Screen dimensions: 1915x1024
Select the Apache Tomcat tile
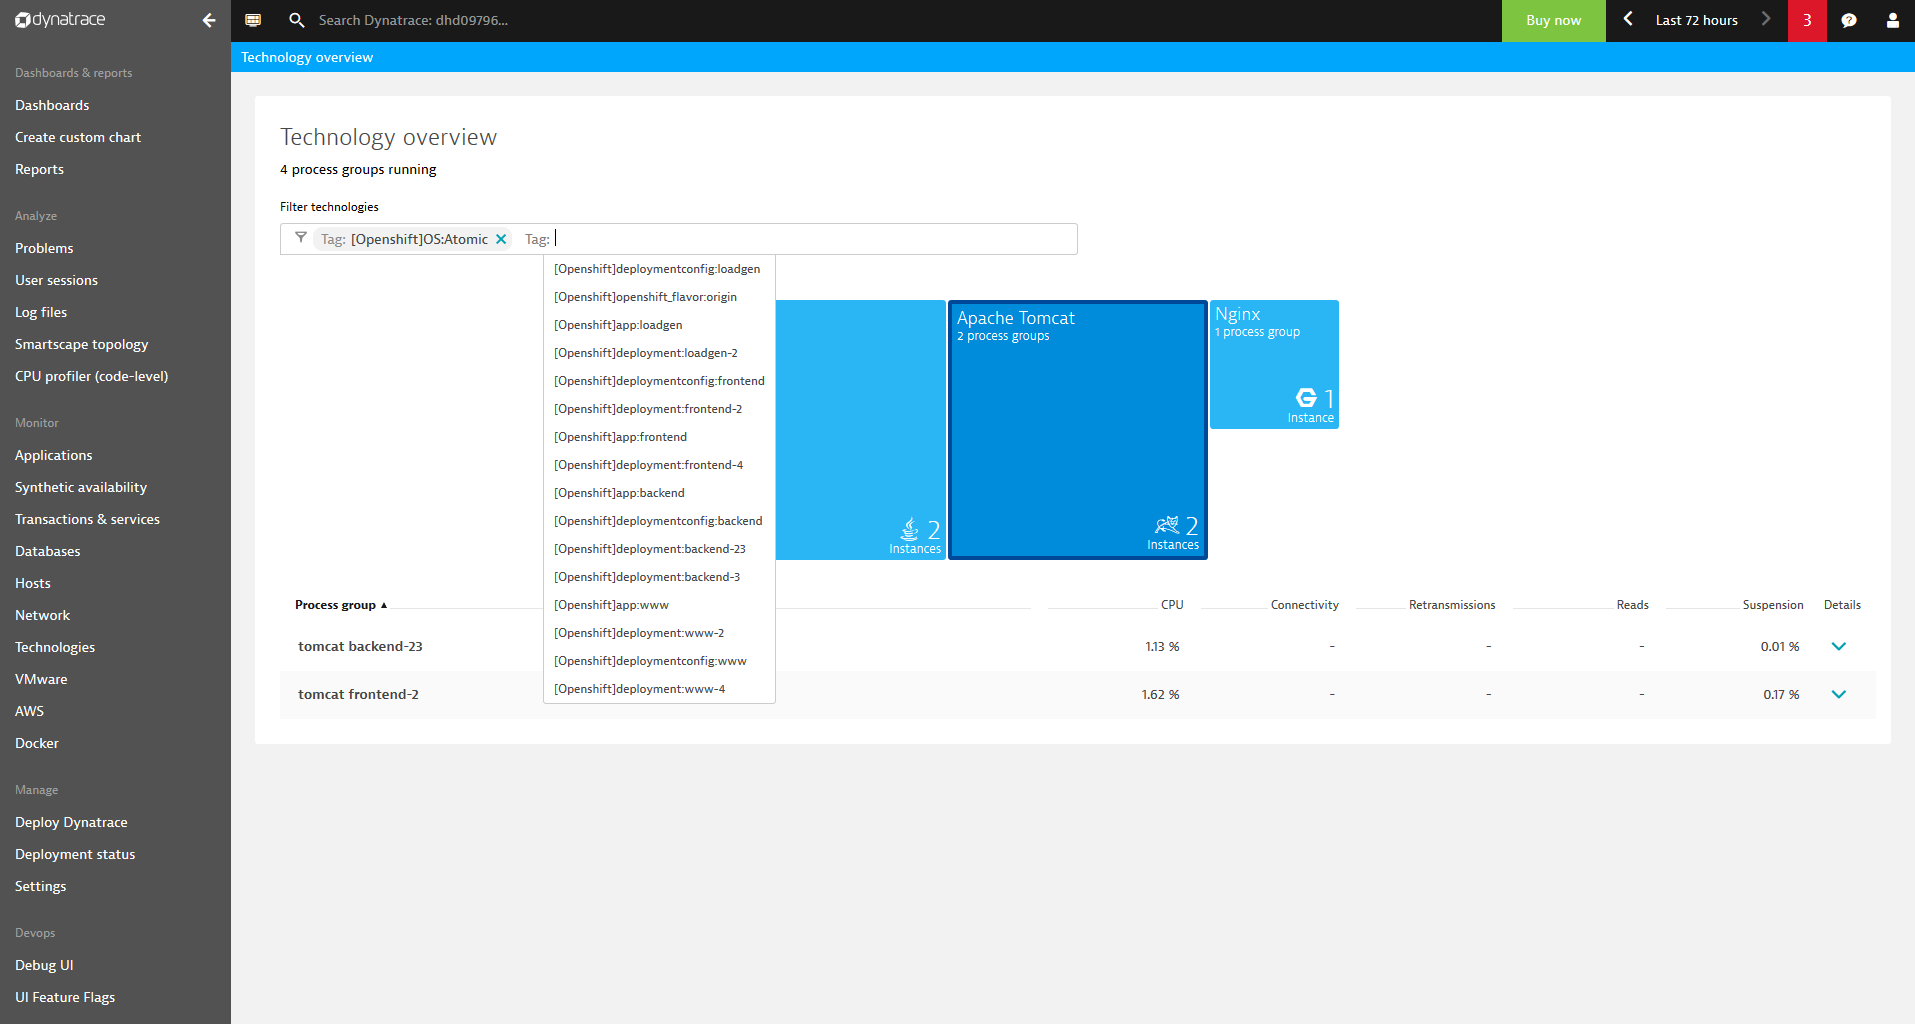(1077, 430)
